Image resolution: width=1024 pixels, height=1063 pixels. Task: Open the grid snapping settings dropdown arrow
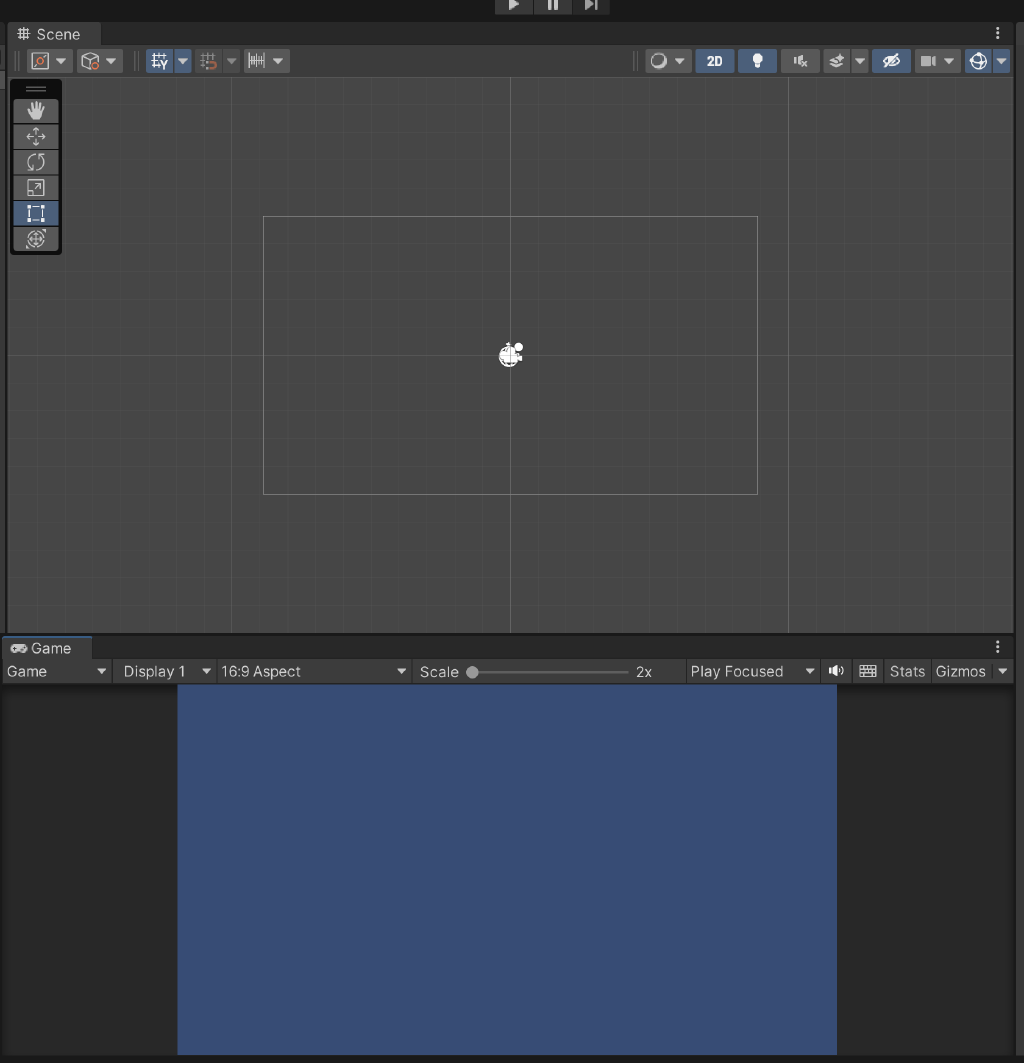pyautogui.click(x=232, y=61)
